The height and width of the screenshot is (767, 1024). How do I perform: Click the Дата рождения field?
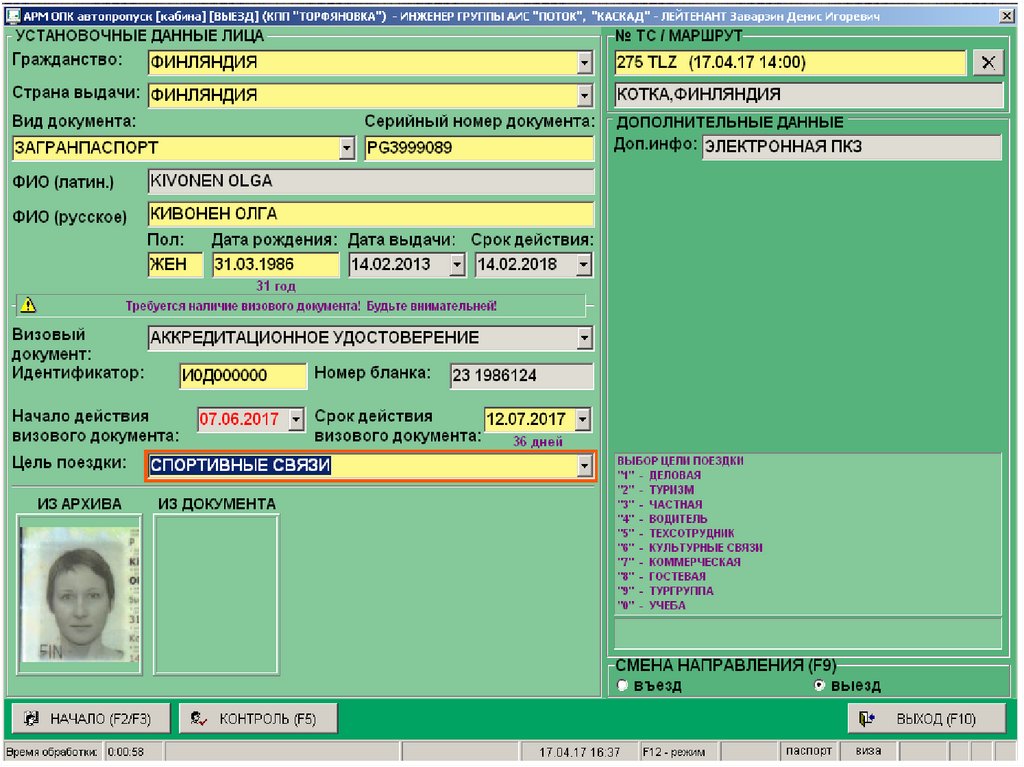coord(275,265)
